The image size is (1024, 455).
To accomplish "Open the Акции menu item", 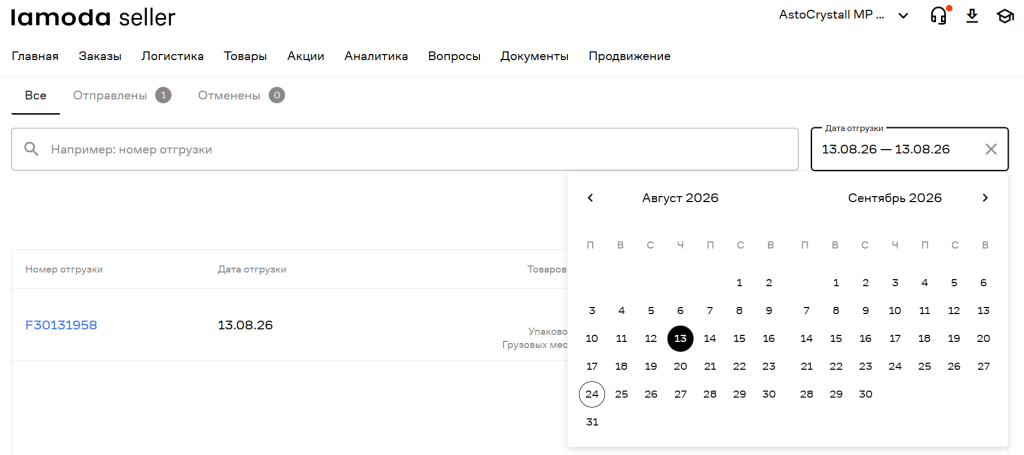I will click(x=306, y=56).
